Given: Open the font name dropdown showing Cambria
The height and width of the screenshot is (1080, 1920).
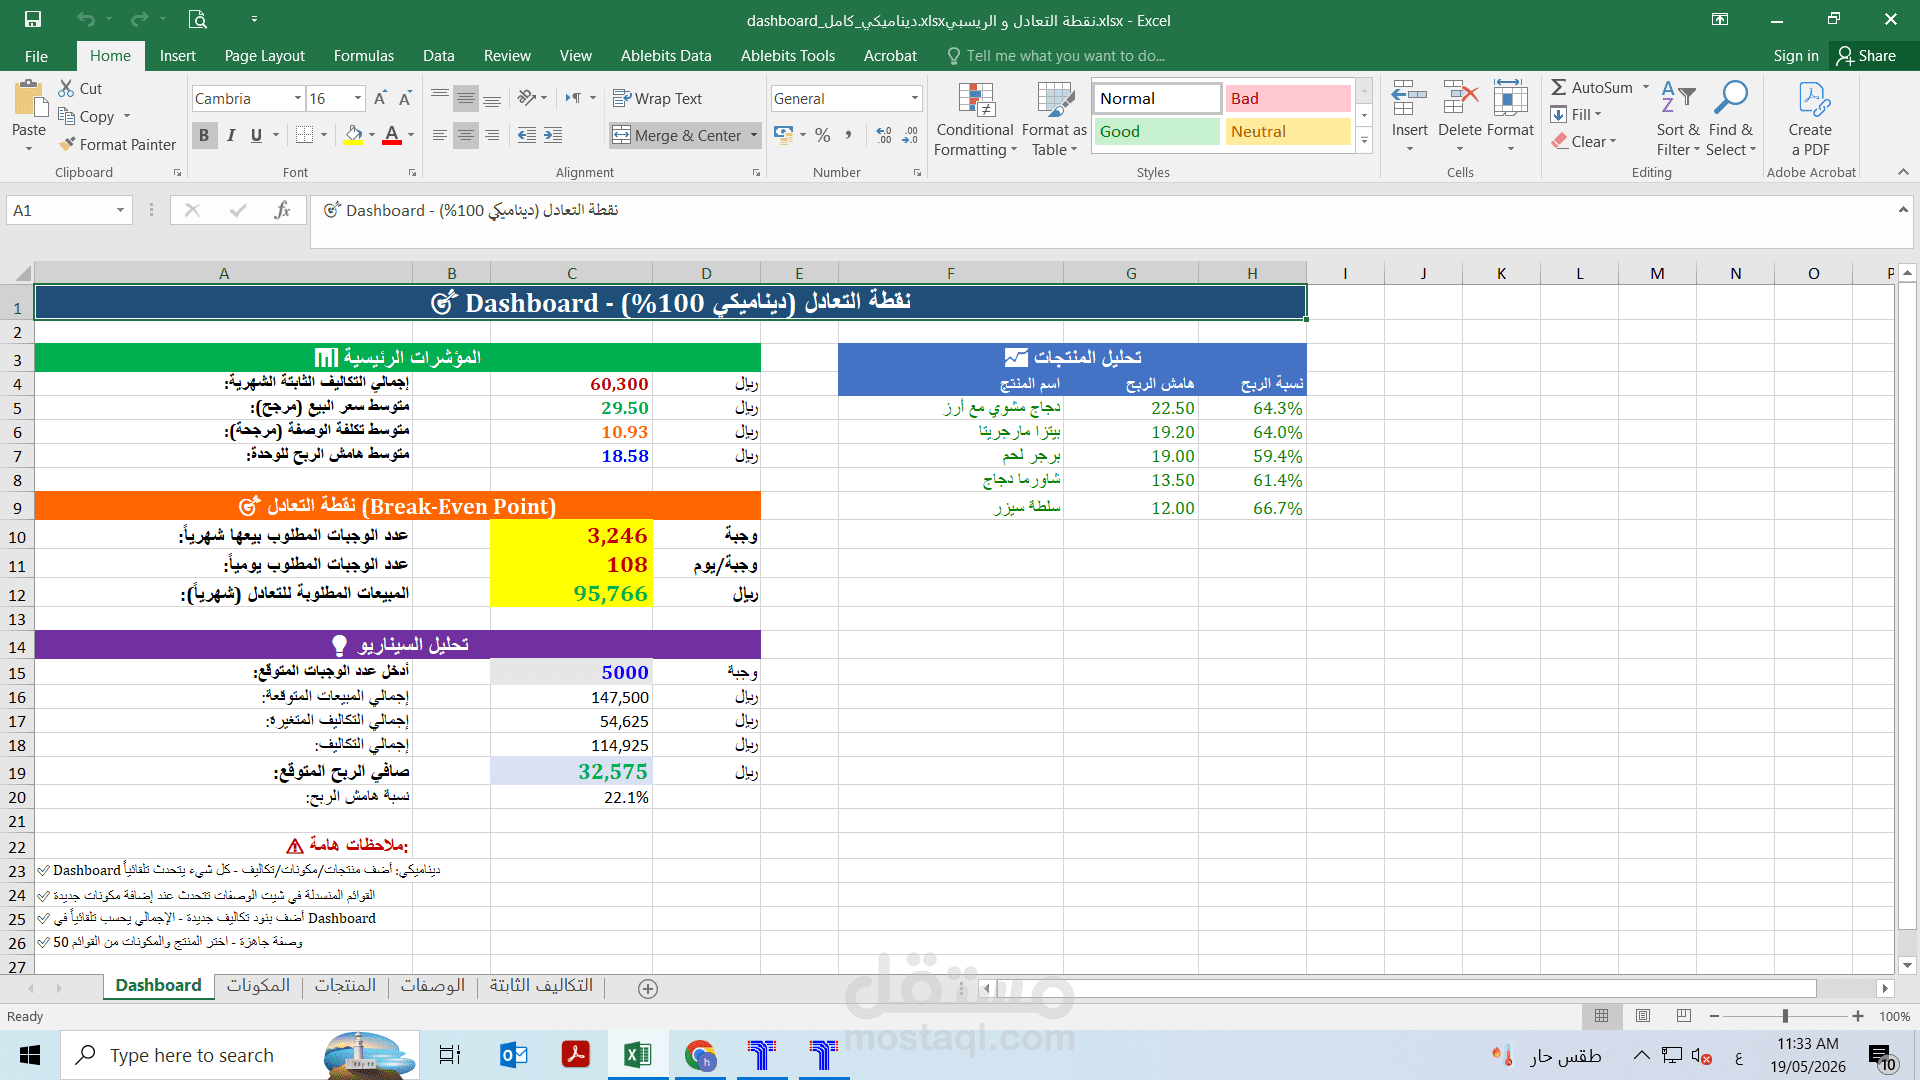Looking at the screenshot, I should (298, 98).
